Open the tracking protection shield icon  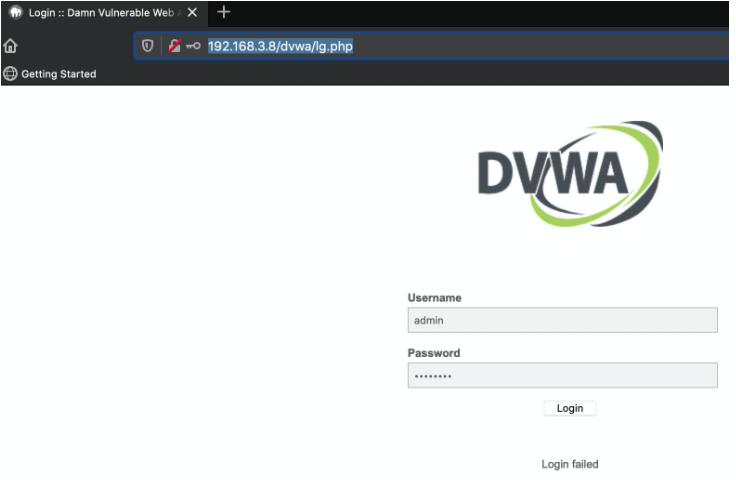(147, 46)
